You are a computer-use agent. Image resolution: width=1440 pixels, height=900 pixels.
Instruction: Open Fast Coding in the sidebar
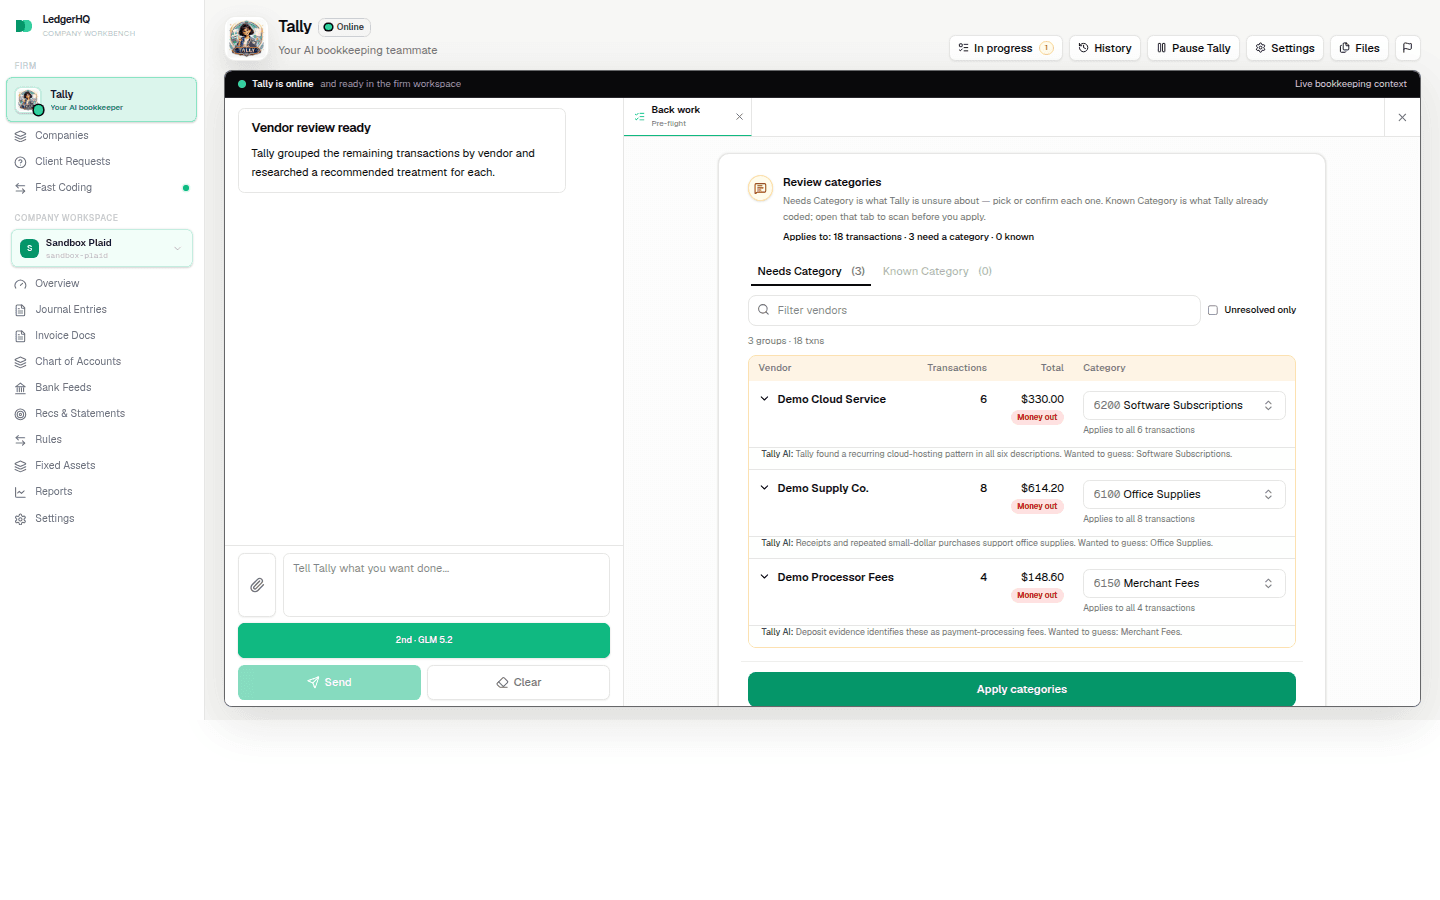pos(63,188)
